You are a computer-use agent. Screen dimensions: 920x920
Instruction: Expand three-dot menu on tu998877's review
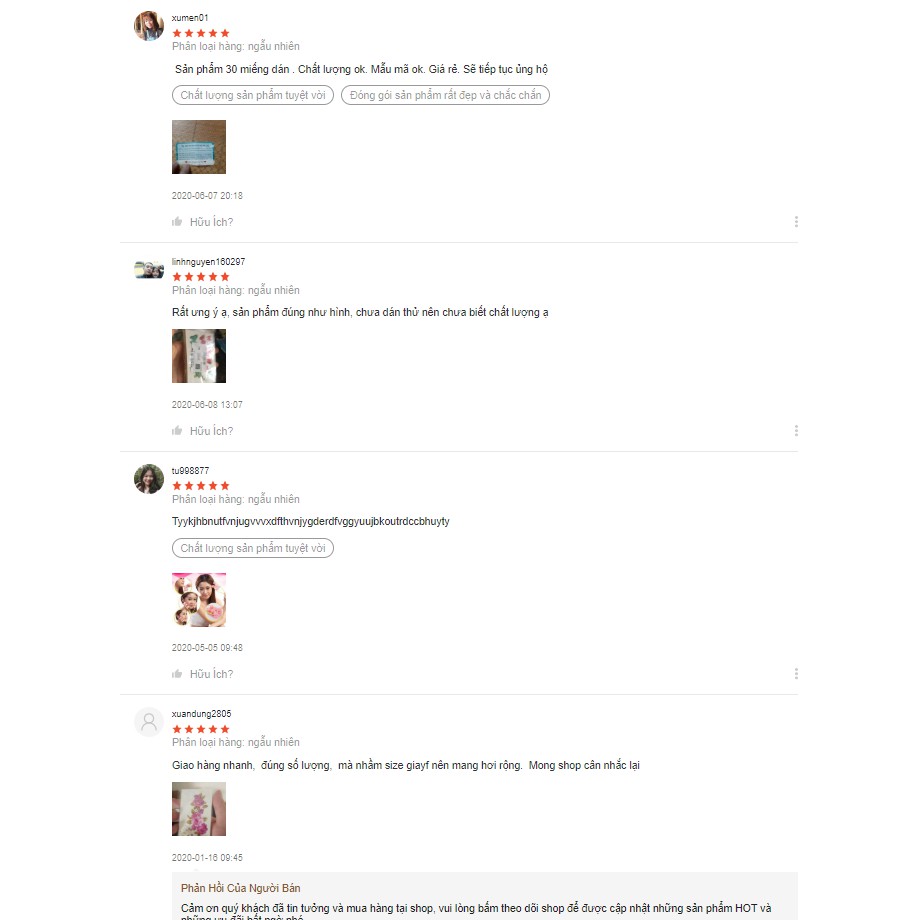pyautogui.click(x=796, y=674)
